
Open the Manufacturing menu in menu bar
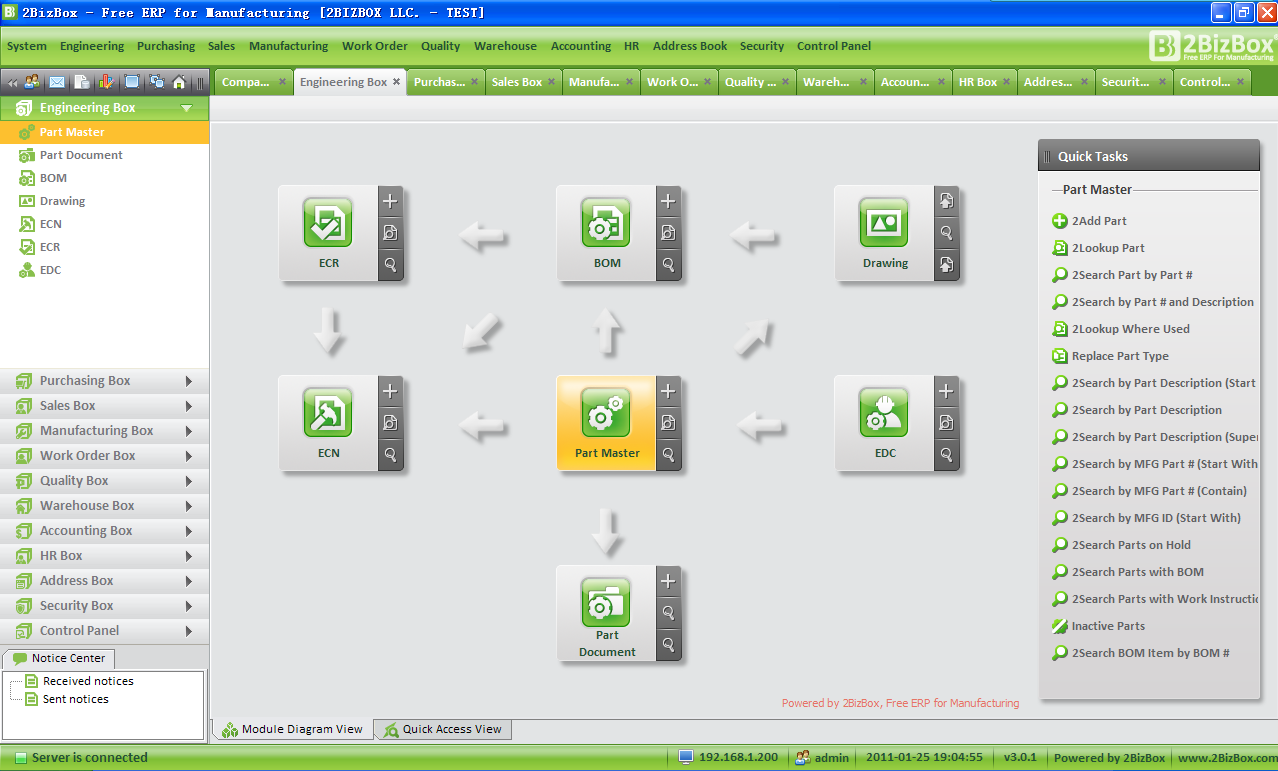(288, 46)
